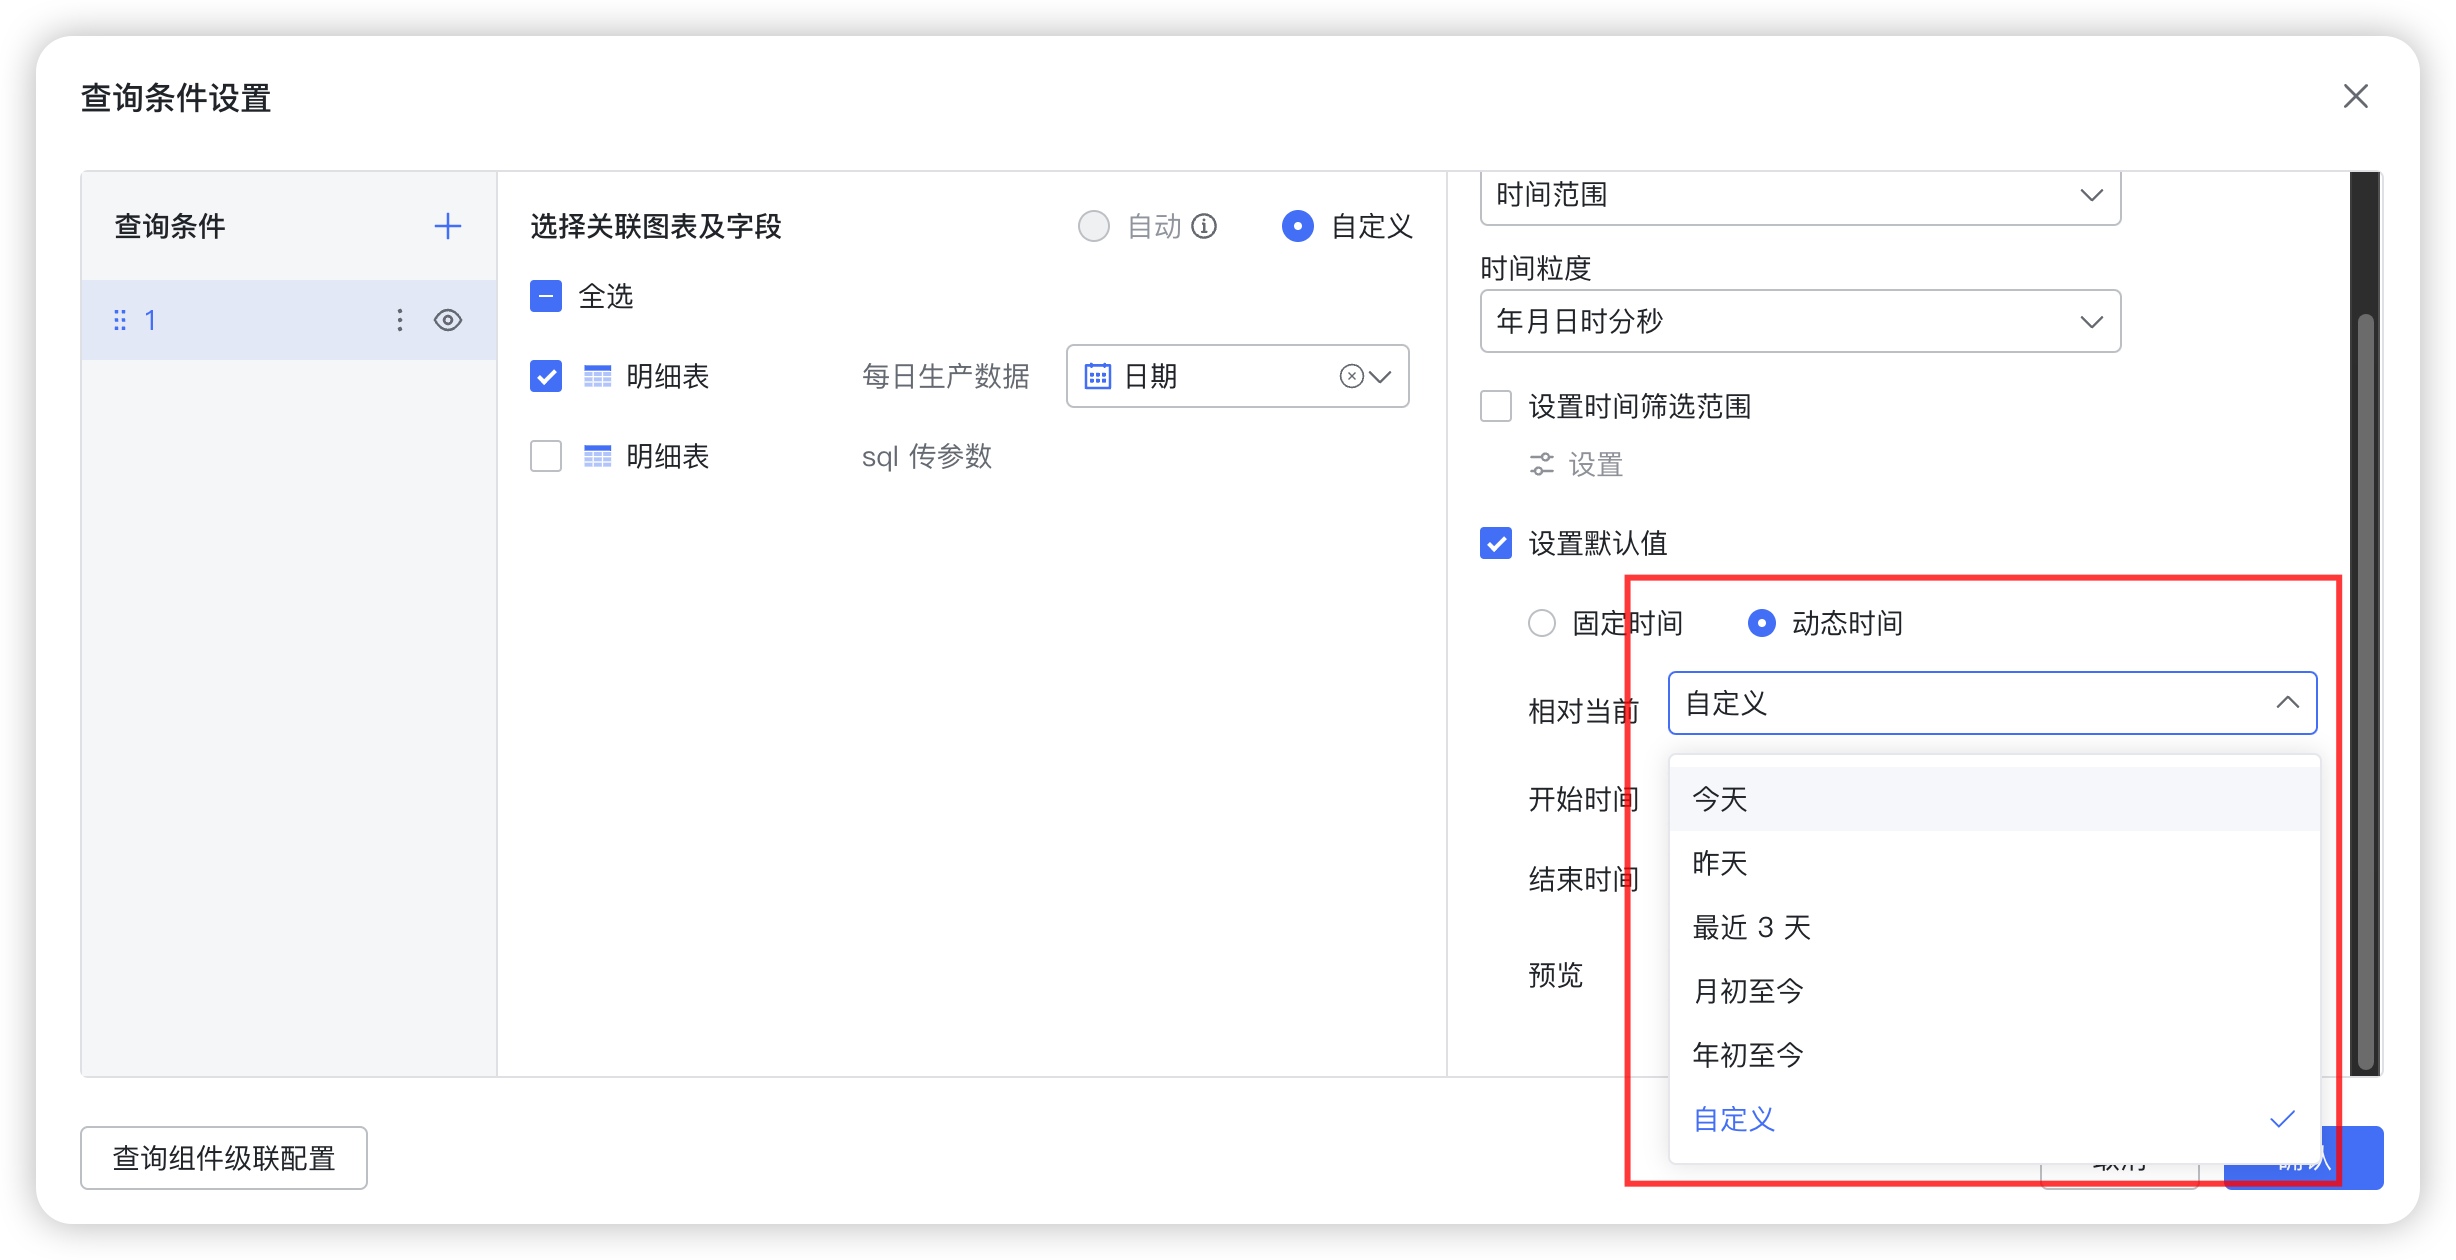Image resolution: width=2456 pixels, height=1260 pixels.
Task: Toggle visibility eye for condition 1
Action: [448, 320]
